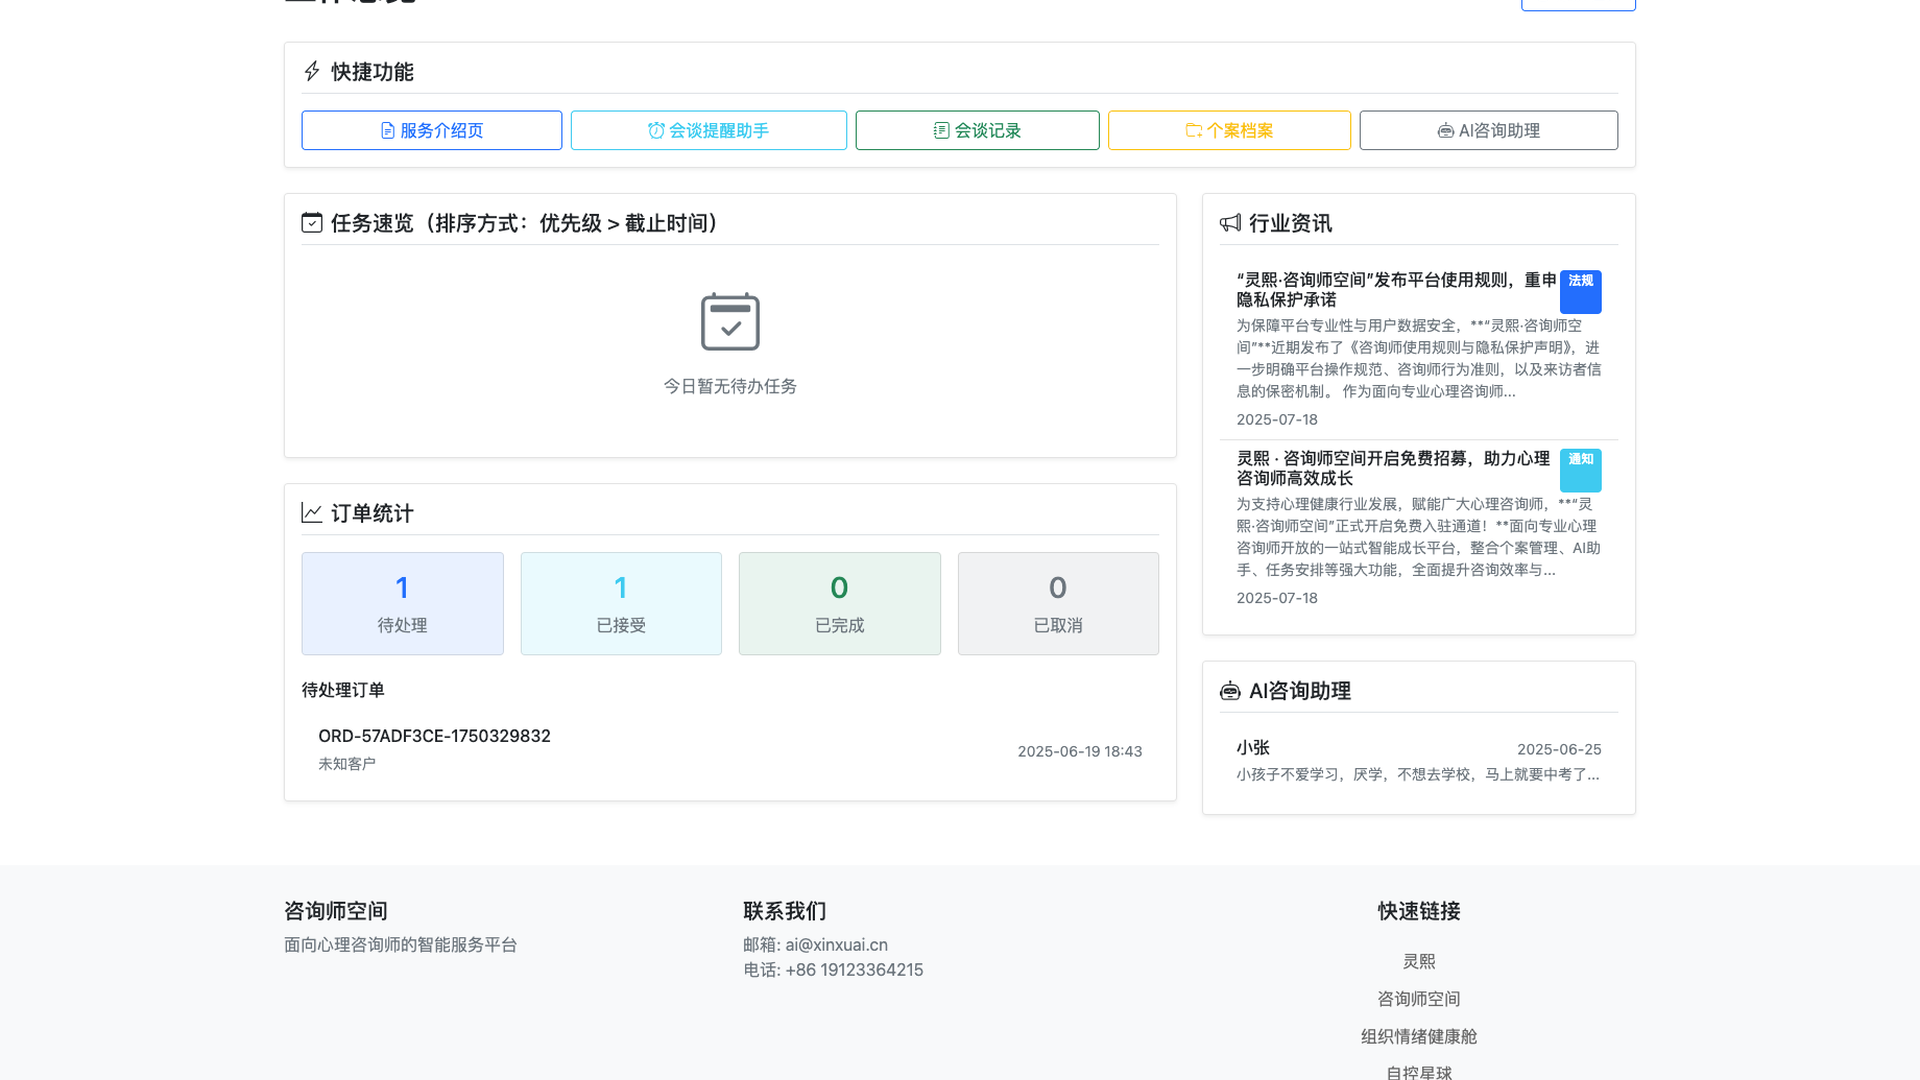Click the megaphone icon beside 行业资讯
The image size is (1920, 1080).
pyautogui.click(x=1230, y=223)
